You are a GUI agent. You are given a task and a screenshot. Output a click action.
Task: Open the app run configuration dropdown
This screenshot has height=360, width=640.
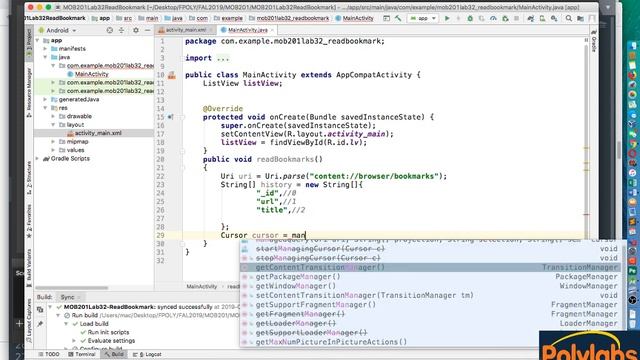pos(423,18)
